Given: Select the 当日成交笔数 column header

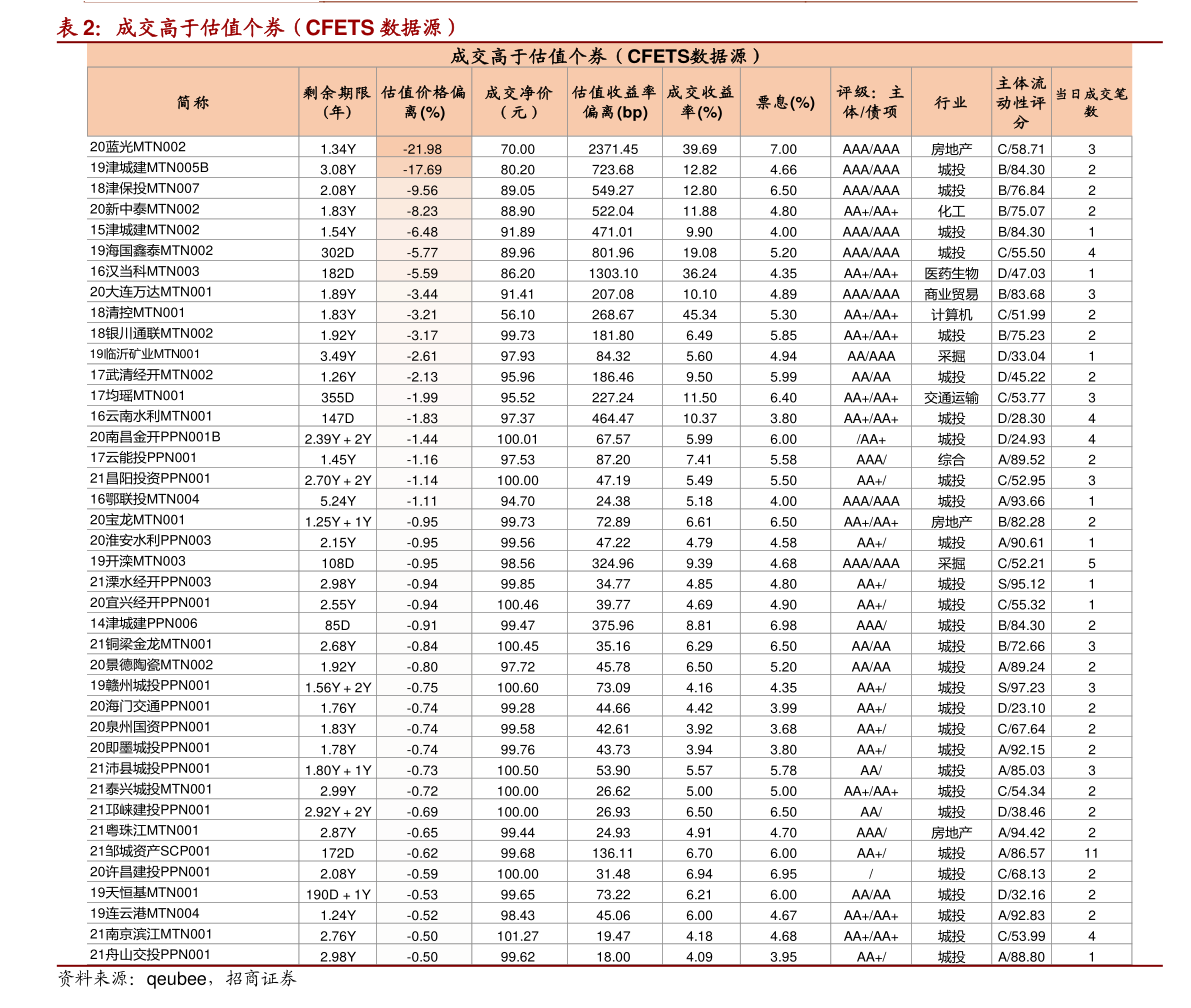Looking at the screenshot, I should tap(1091, 103).
